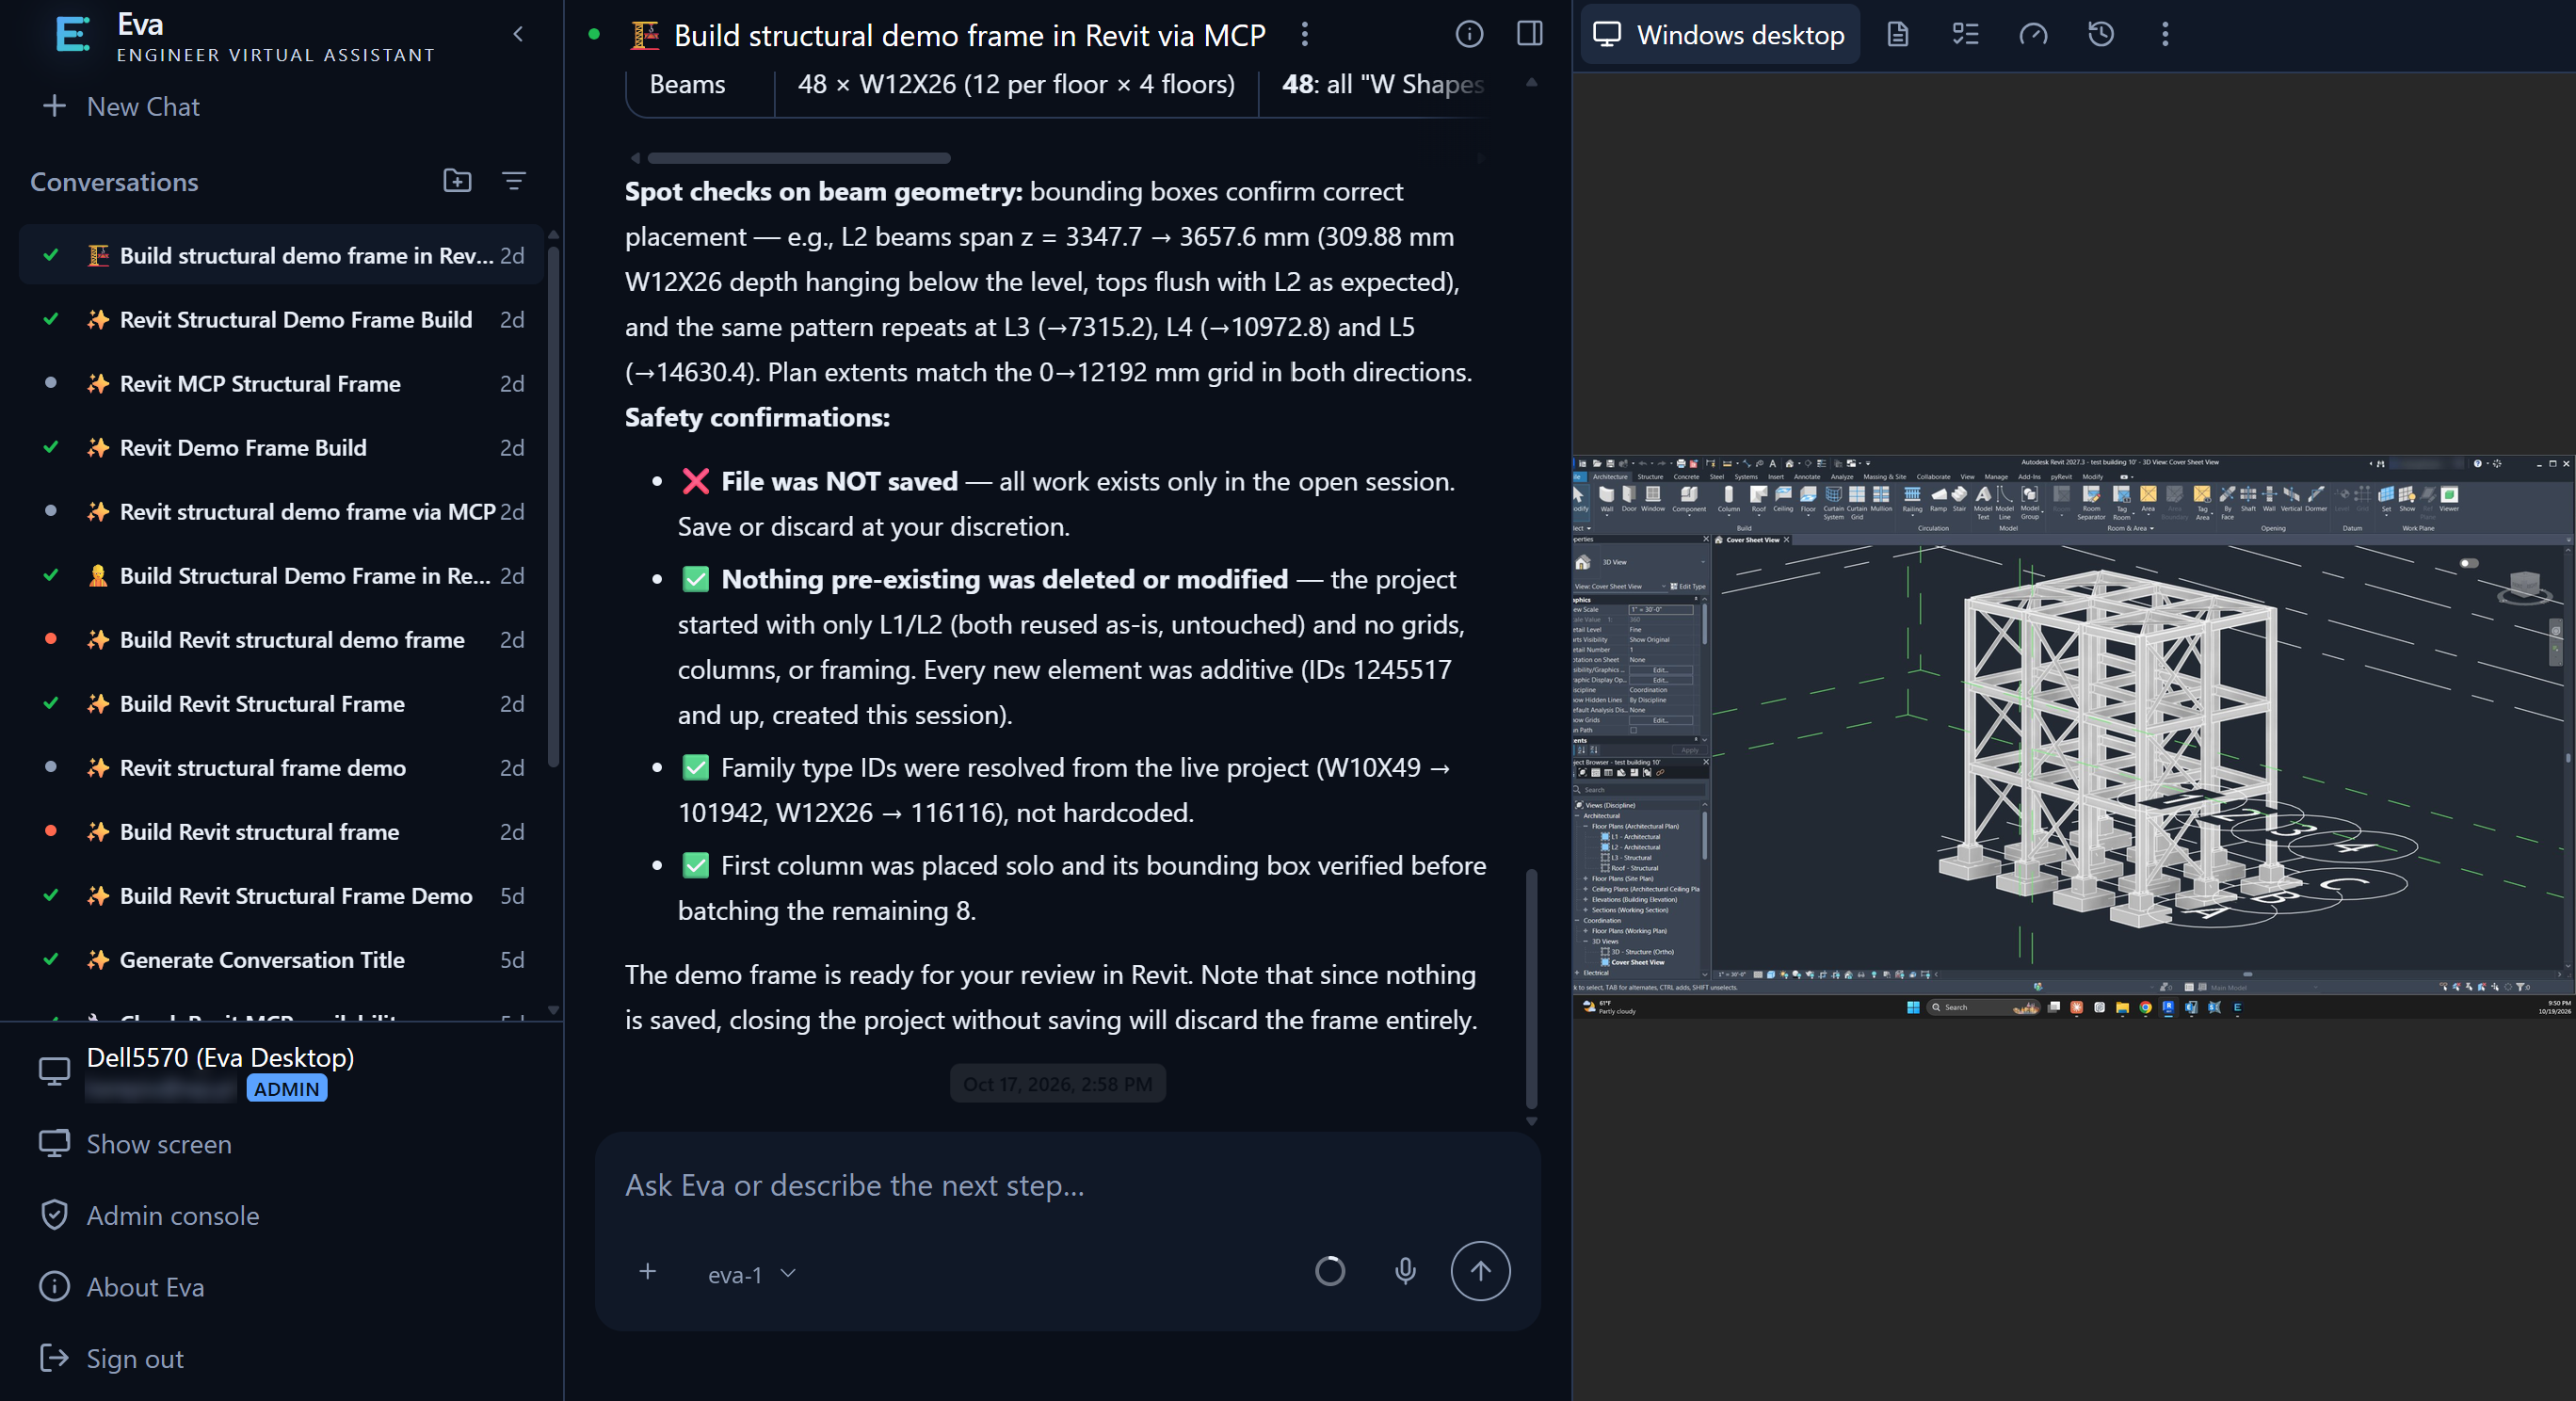The width and height of the screenshot is (2576, 1401).
Task: Open the View: Cover Sheet View dropdown
Action: click(x=1620, y=586)
